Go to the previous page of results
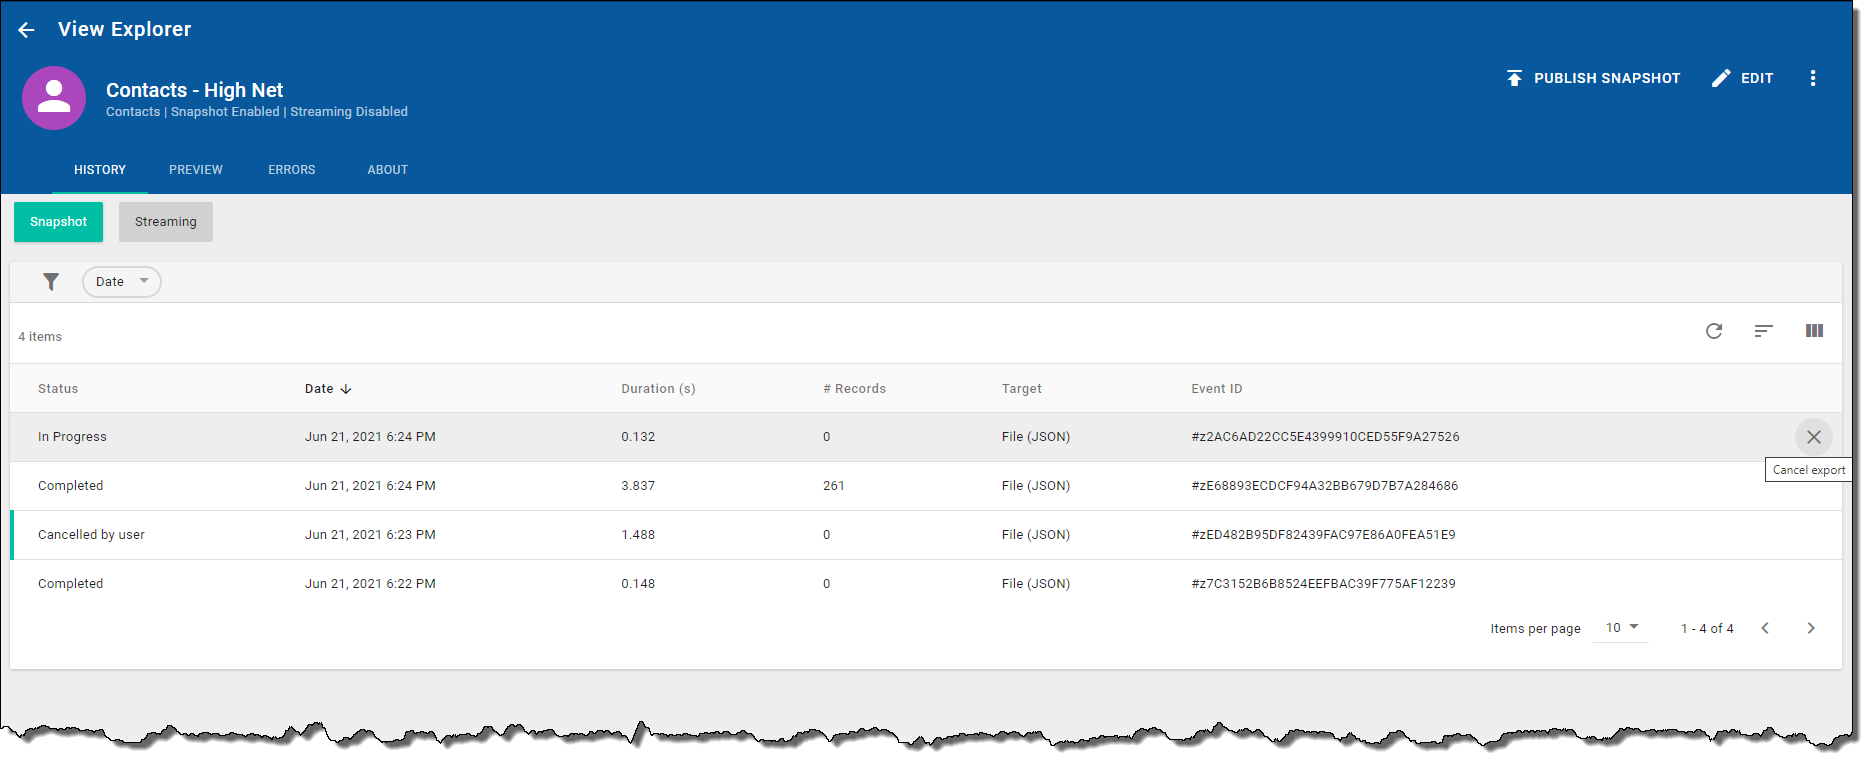This screenshot has height=768, width=1869. (x=1765, y=628)
